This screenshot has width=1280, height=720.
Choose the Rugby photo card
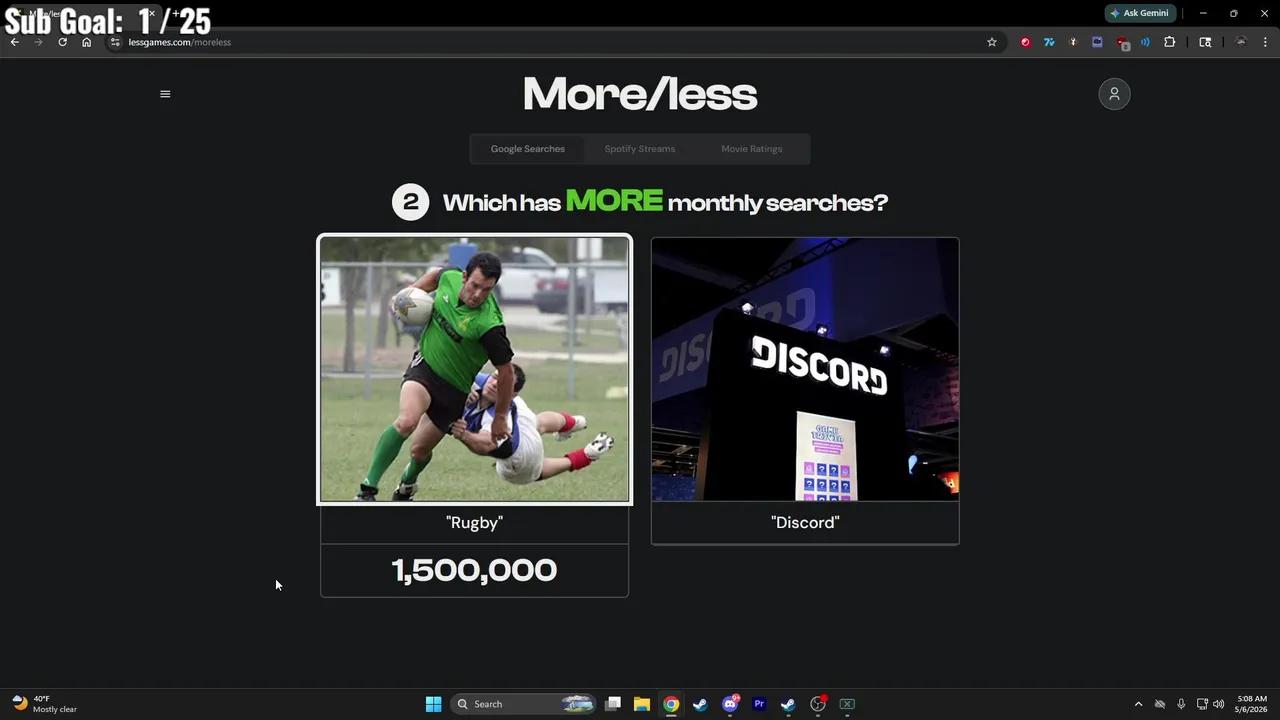(474, 369)
